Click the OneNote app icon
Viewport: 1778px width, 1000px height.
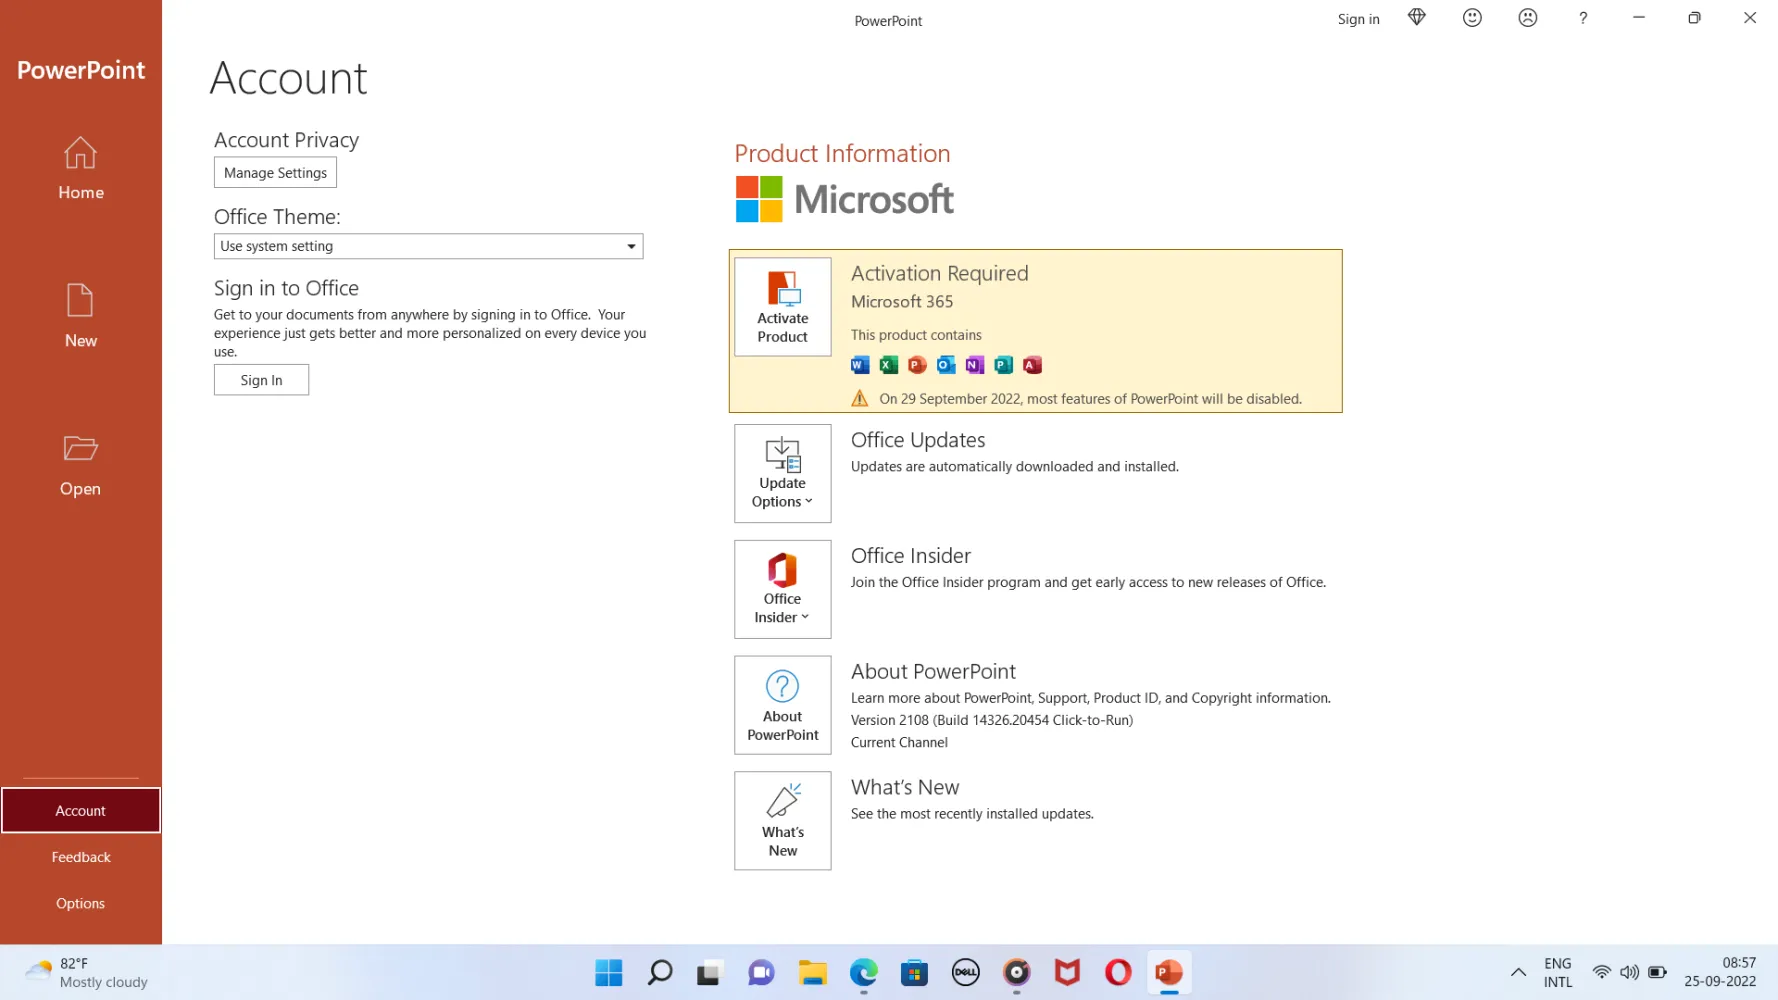pos(975,365)
